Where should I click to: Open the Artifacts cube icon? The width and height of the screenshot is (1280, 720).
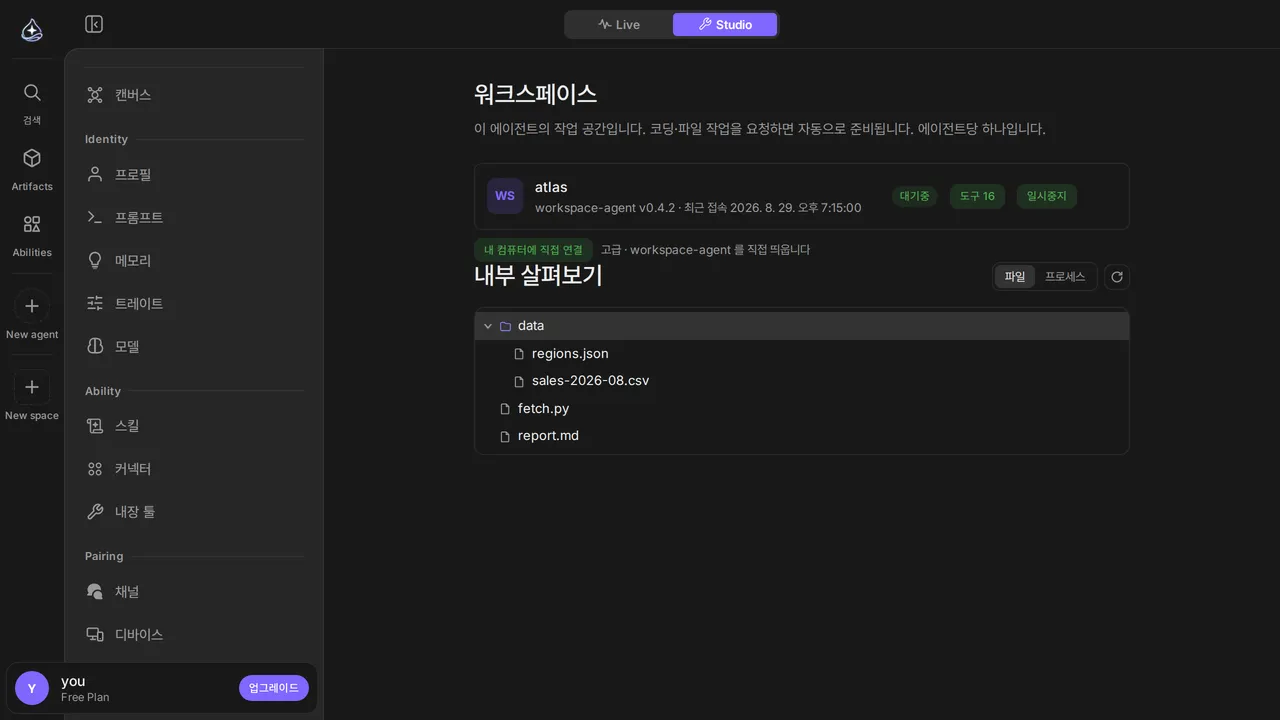click(32, 158)
